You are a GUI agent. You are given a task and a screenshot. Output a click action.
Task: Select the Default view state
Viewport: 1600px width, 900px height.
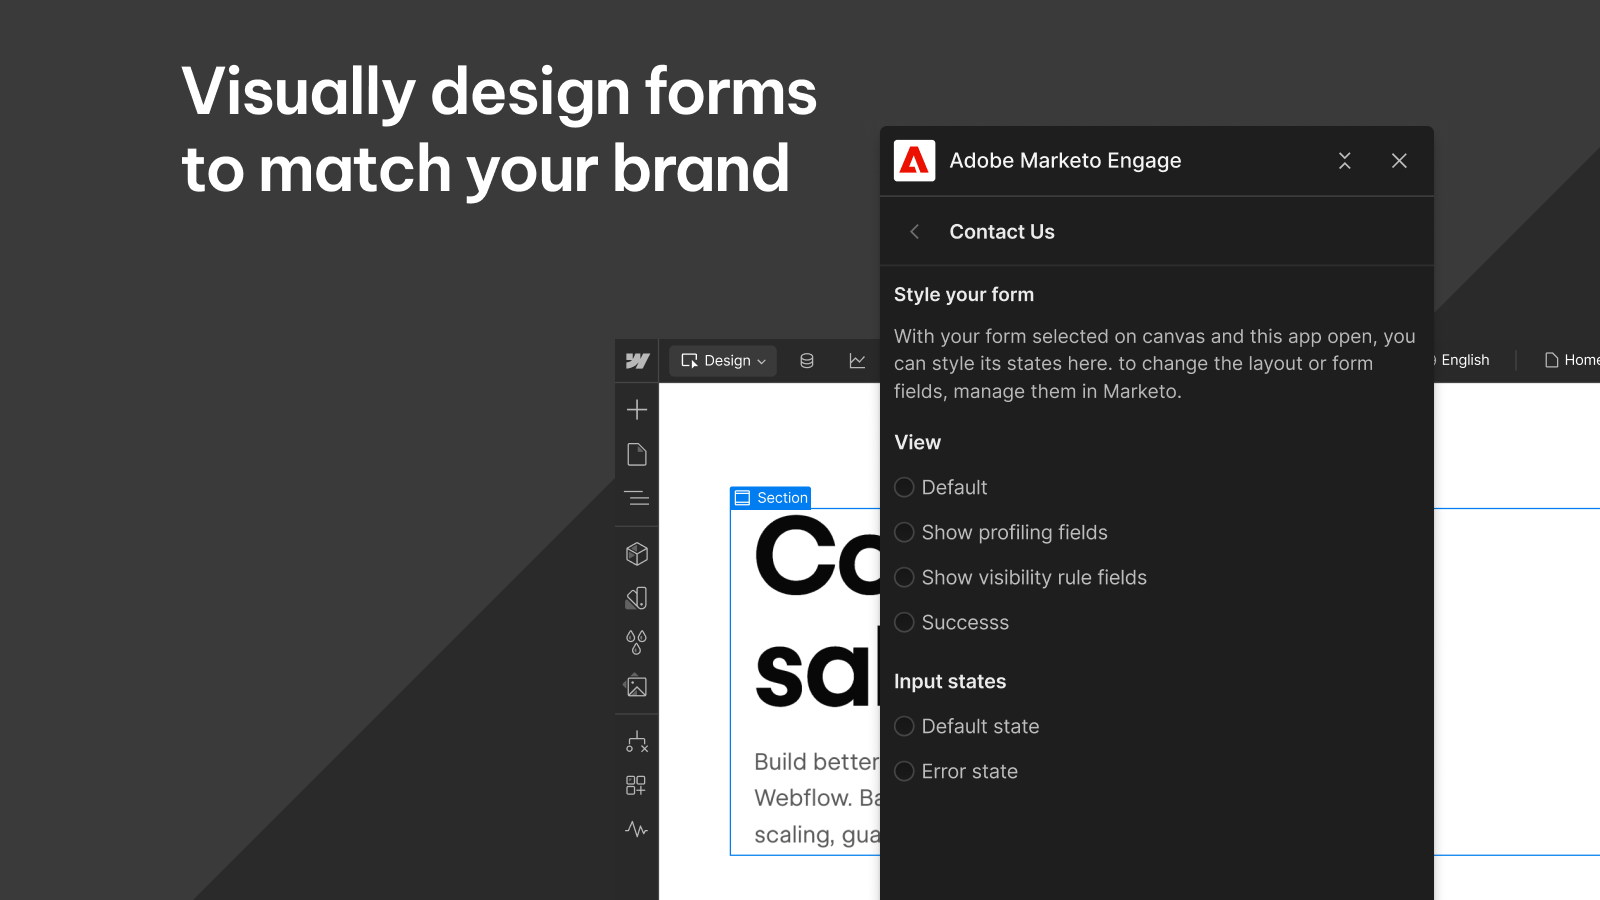click(904, 487)
